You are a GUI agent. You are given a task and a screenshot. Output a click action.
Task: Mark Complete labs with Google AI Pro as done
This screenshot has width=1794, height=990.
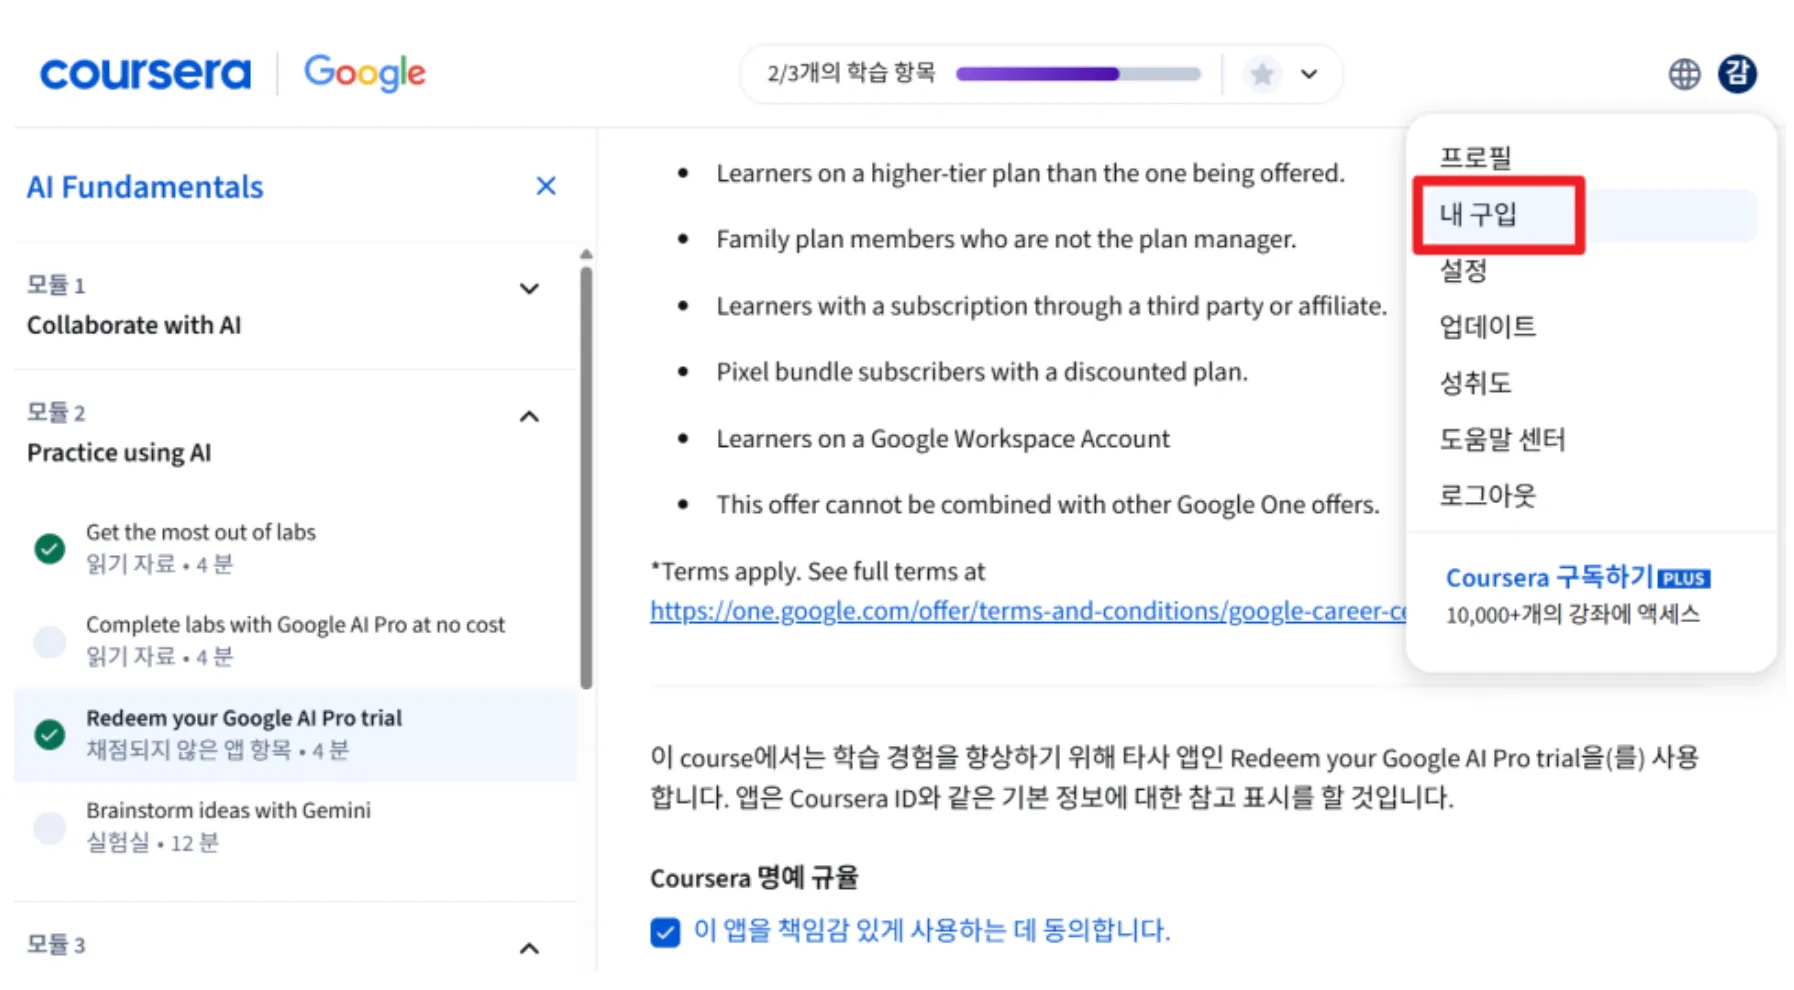[x=49, y=641]
